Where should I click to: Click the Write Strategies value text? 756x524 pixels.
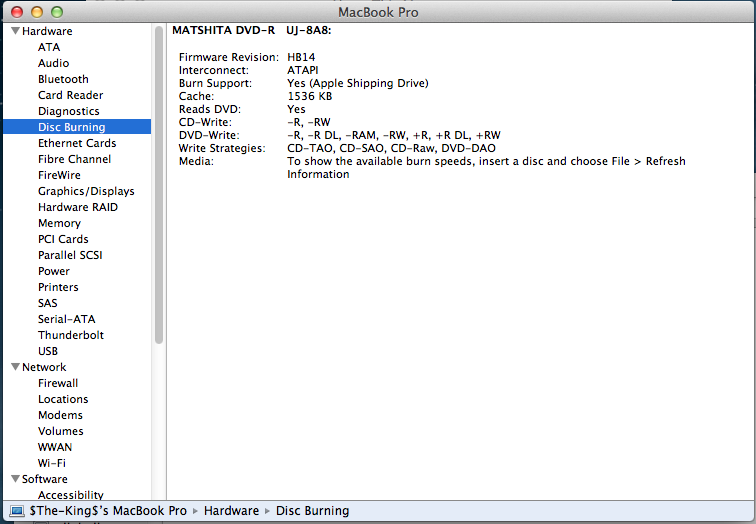point(391,148)
